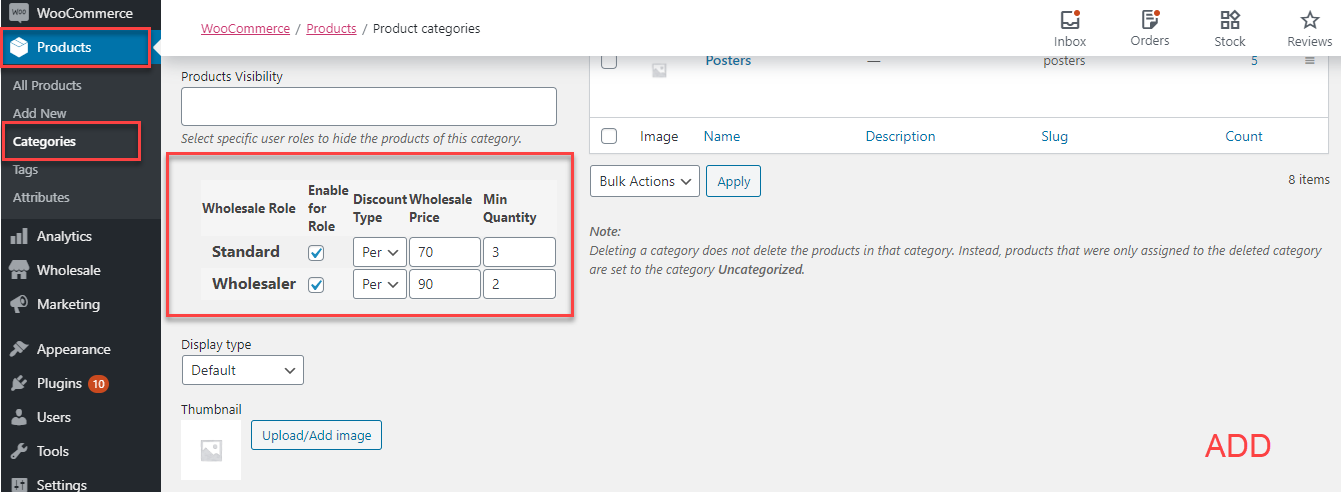Follow the WooCommerce breadcrumb link
Screen dimensions: 1341x492
[245, 29]
